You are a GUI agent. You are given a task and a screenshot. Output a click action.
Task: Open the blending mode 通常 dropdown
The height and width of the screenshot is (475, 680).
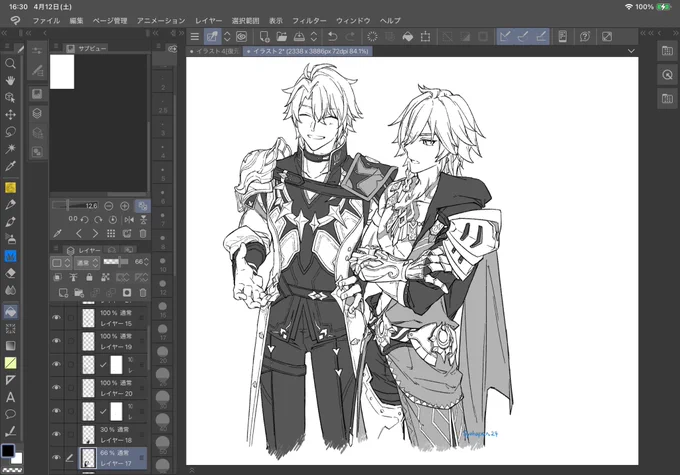tap(87, 262)
